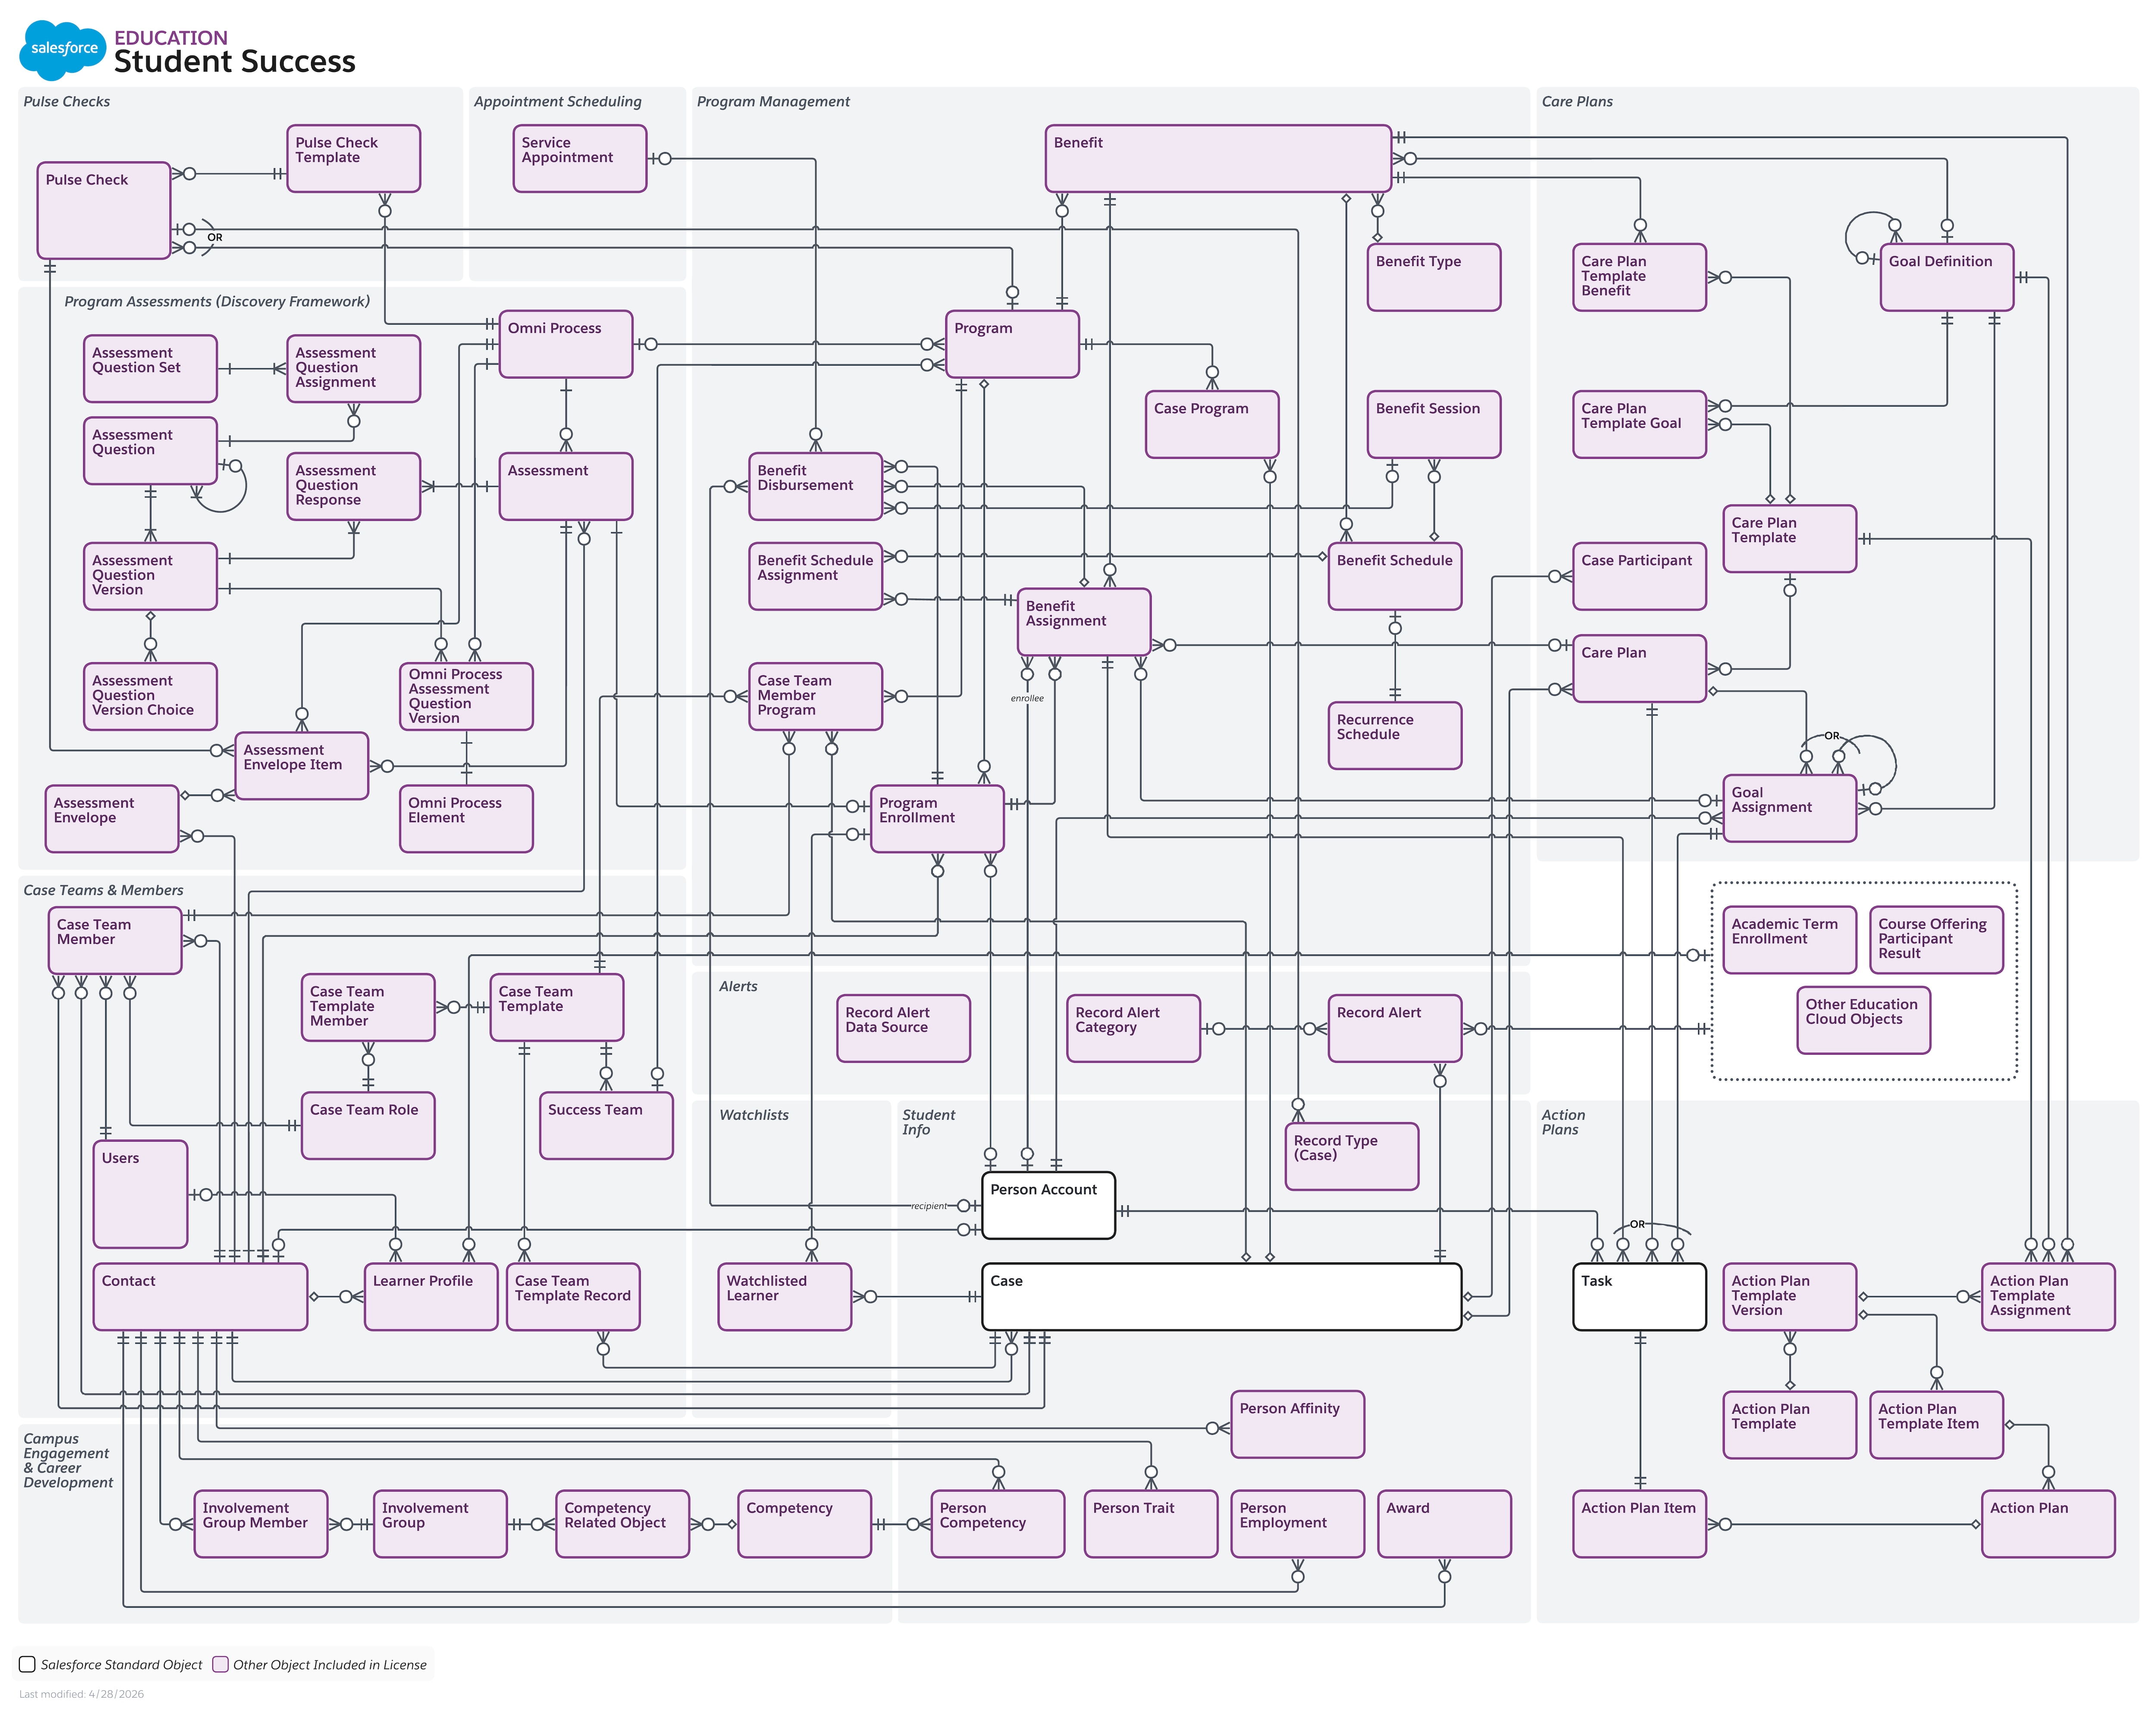Screen dimensions: 2156x1734
Task: Click the Benefit Session entity
Action: coord(1434,424)
